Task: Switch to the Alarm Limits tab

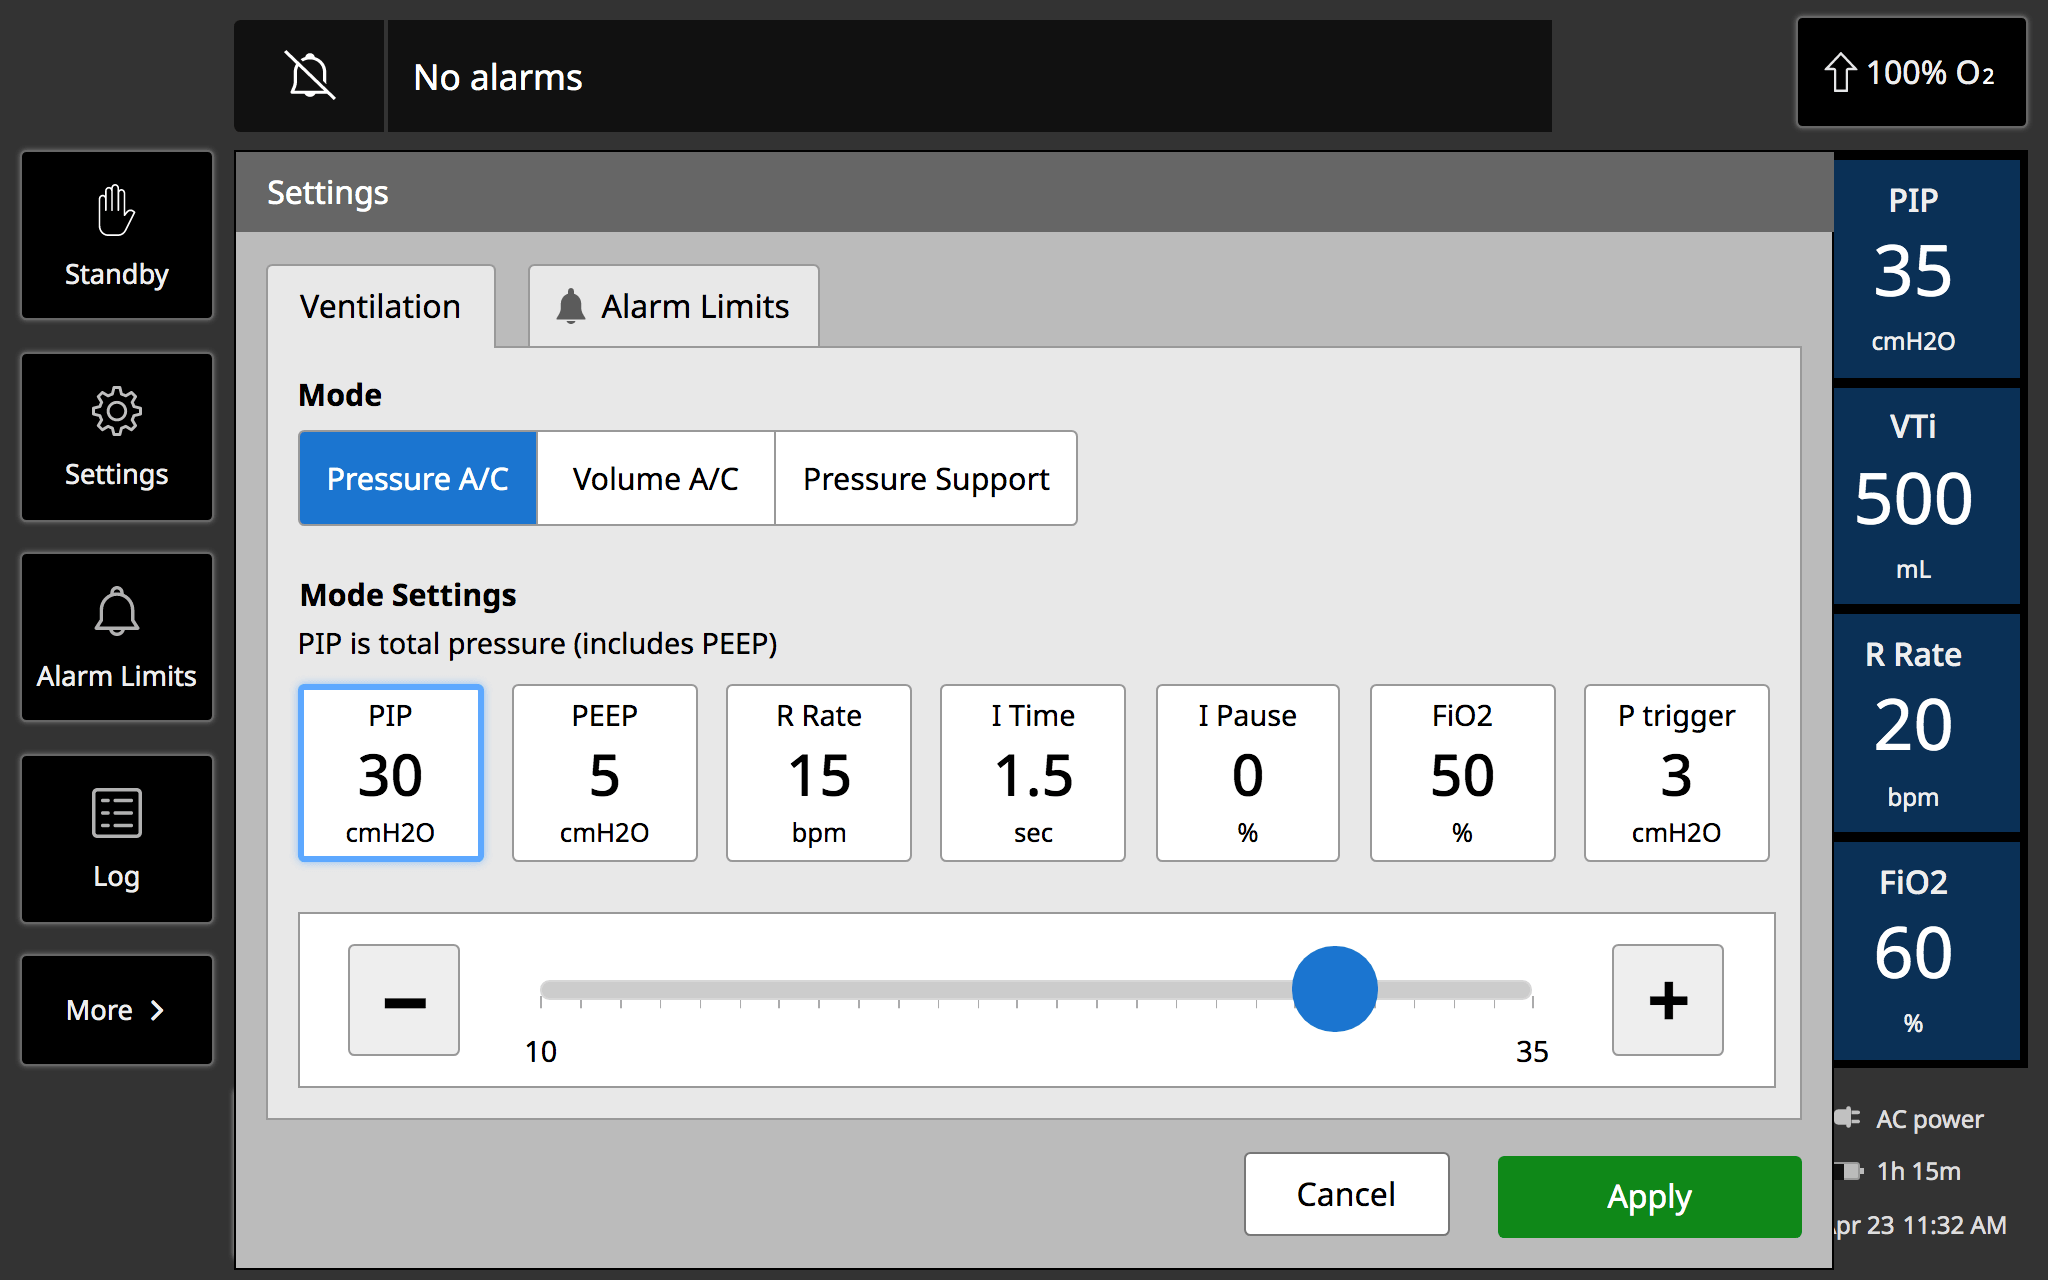Action: coord(674,307)
